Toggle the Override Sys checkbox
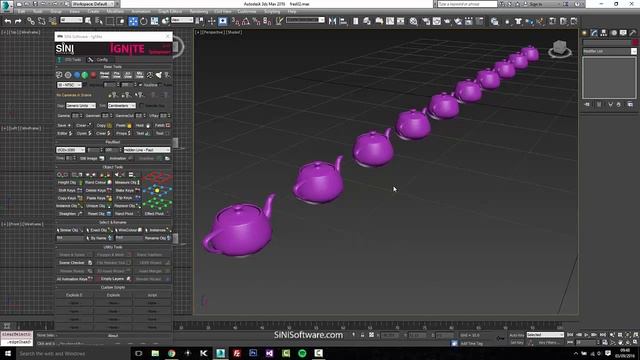The image size is (640, 360). click(x=142, y=106)
